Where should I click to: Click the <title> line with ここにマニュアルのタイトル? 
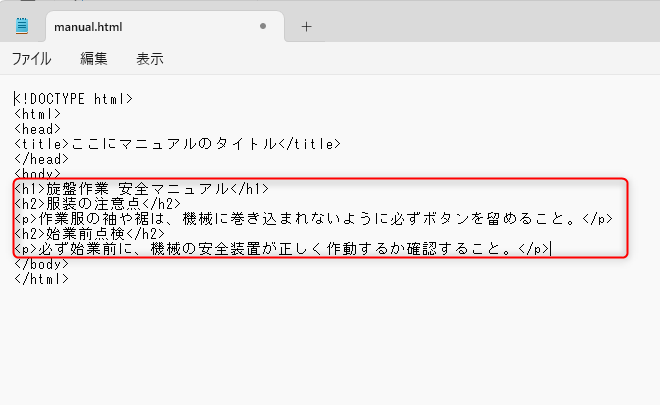point(177,144)
